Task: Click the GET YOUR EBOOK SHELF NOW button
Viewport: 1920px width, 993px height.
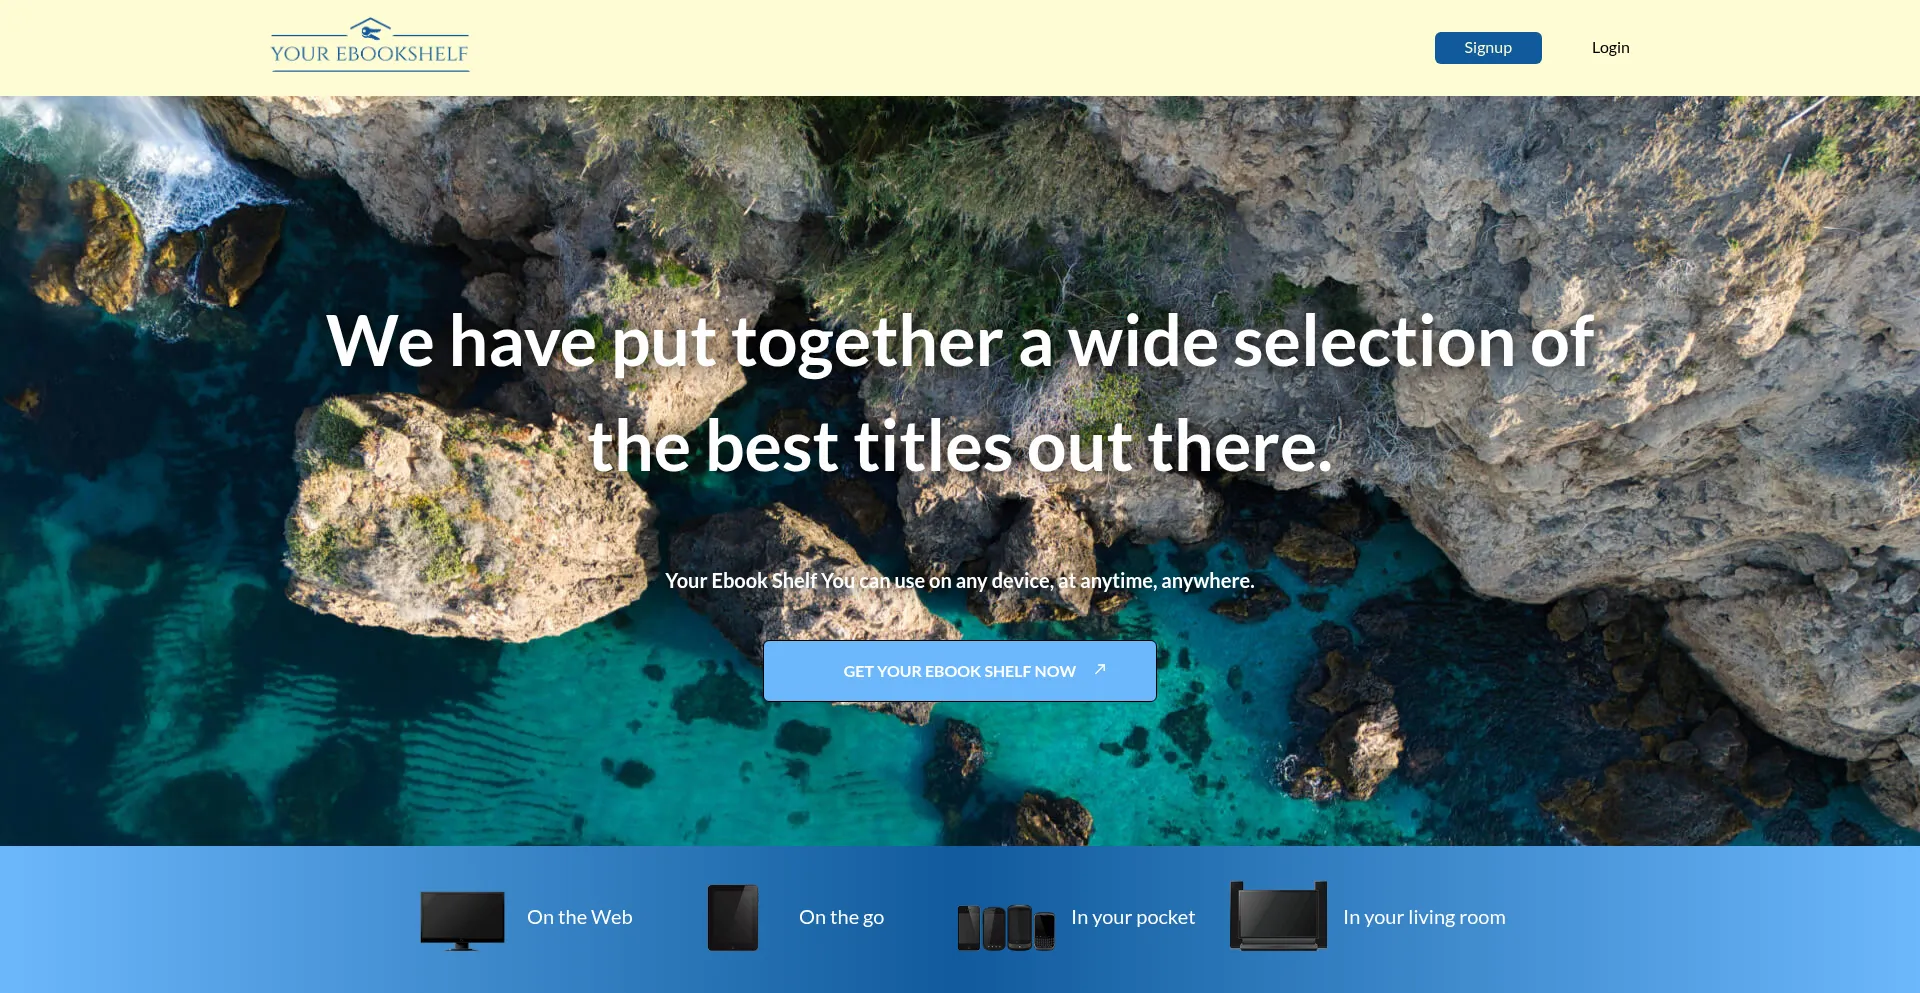Action: pos(958,671)
